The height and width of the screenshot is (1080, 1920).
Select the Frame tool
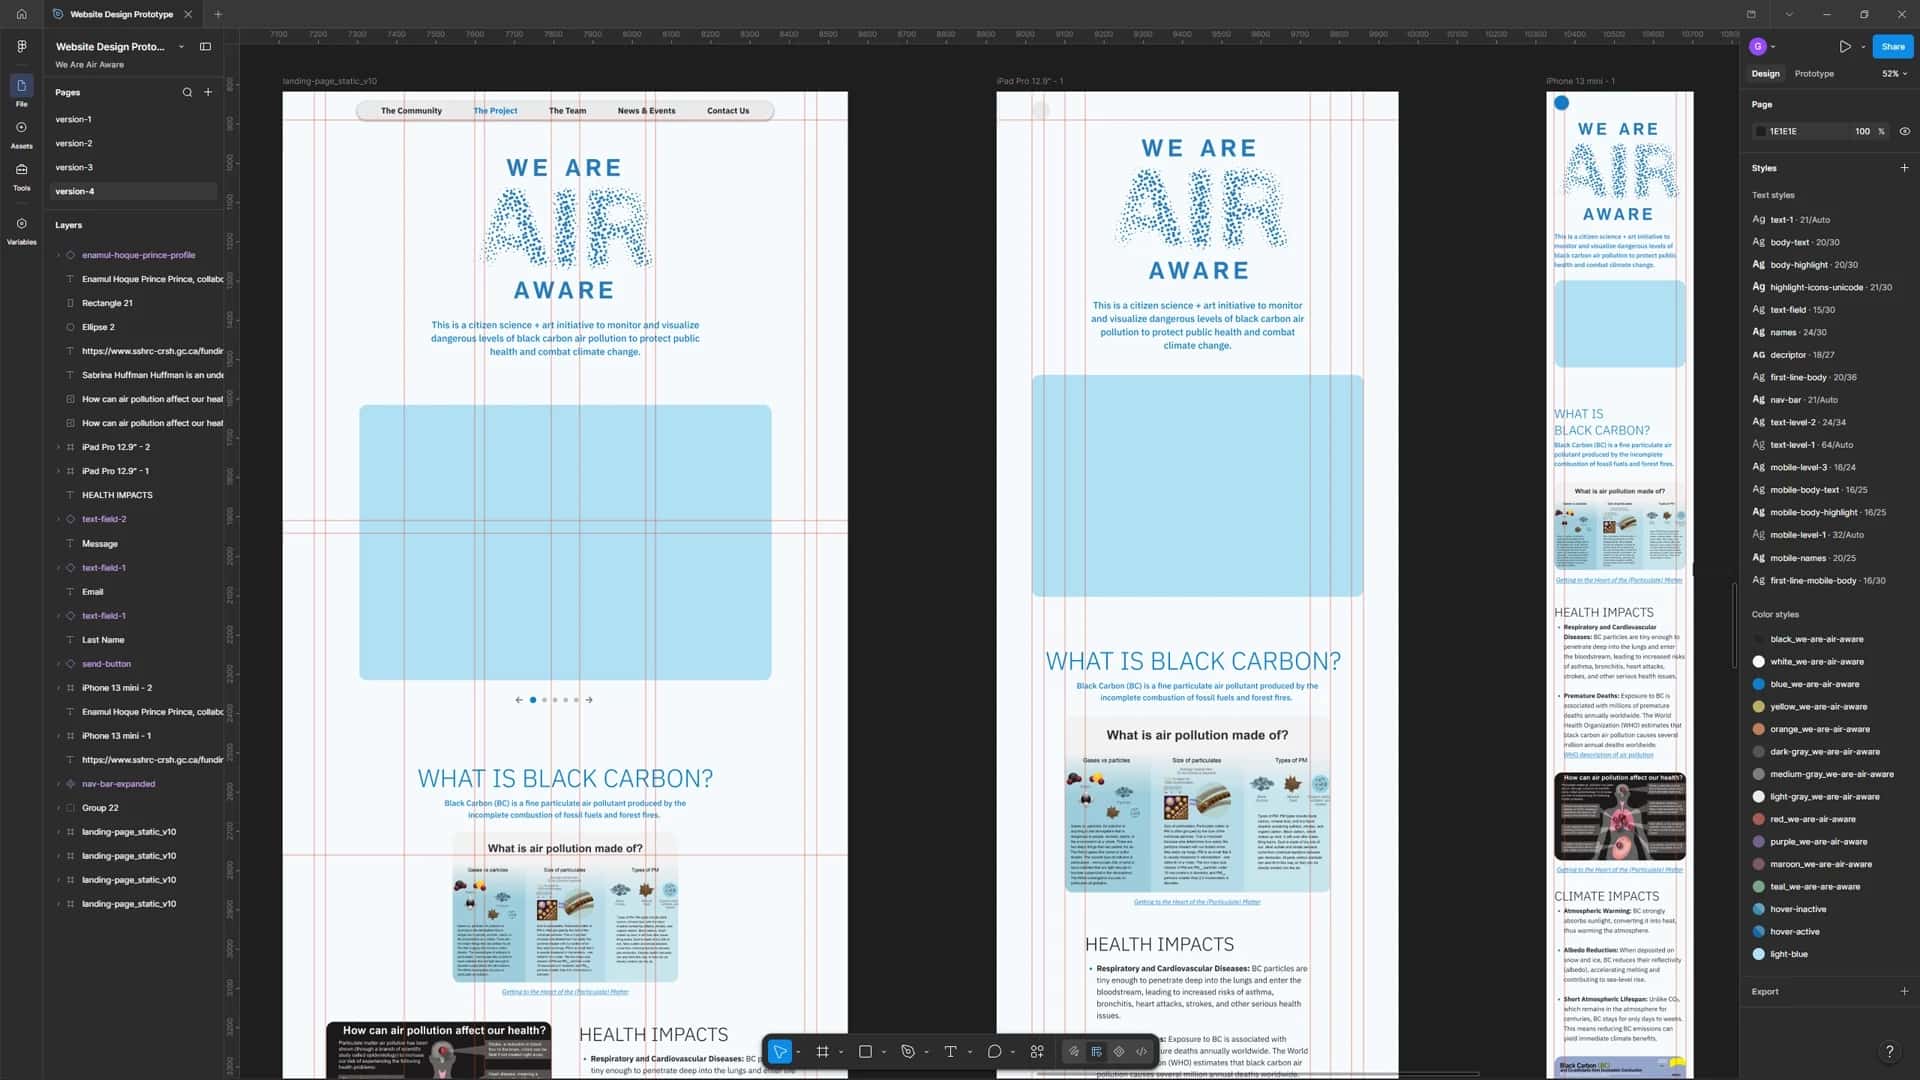click(x=823, y=1051)
